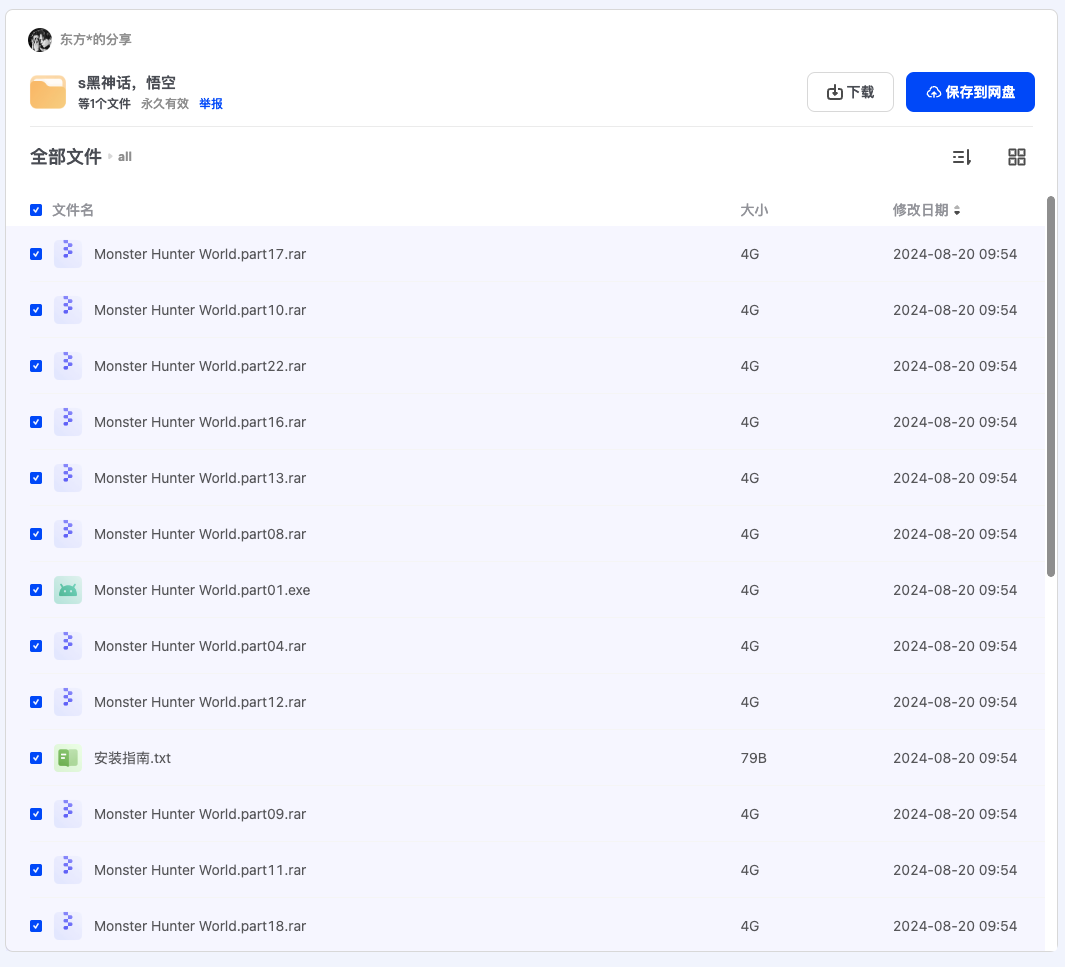Click the 'all' breadcrumb folder
Screen dimensions: 1065x967
124,157
